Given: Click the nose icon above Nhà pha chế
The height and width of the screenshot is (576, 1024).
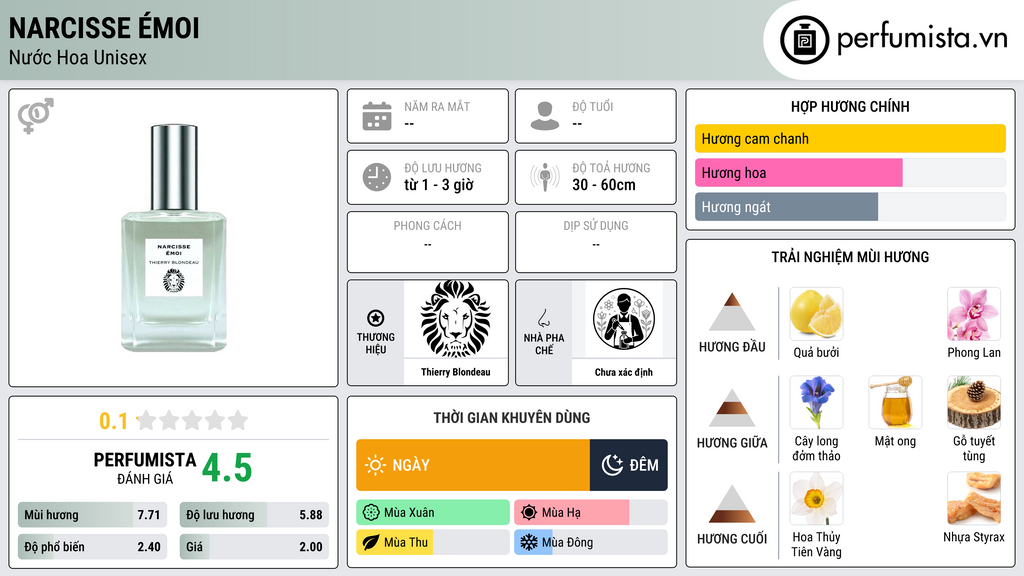Looking at the screenshot, I should [543, 318].
